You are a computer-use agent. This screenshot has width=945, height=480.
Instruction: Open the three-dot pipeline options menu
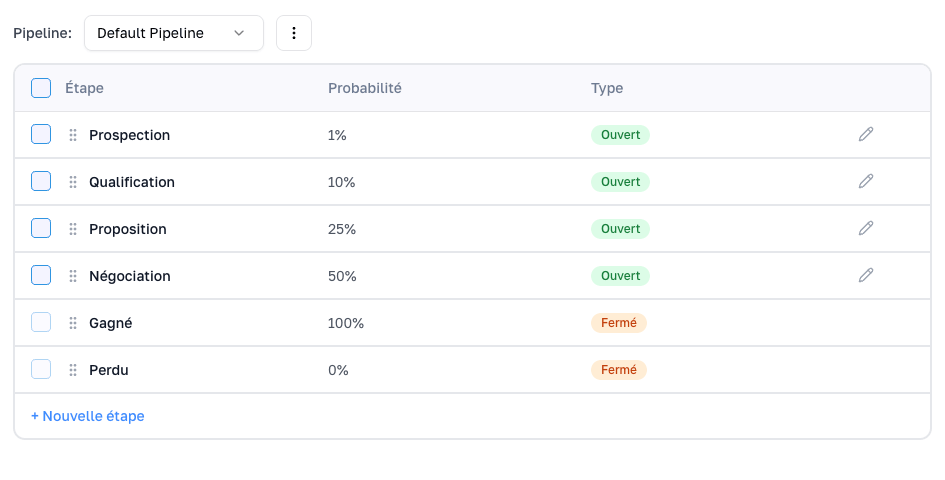[294, 33]
